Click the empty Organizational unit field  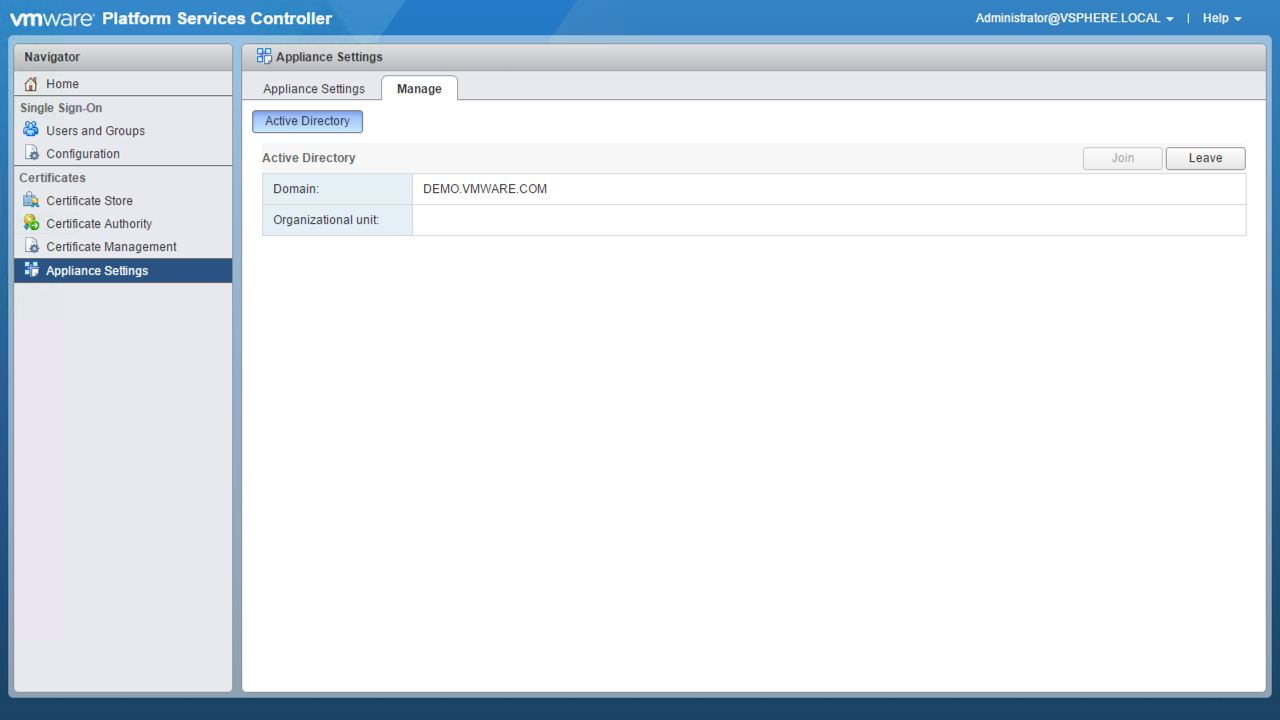click(828, 220)
